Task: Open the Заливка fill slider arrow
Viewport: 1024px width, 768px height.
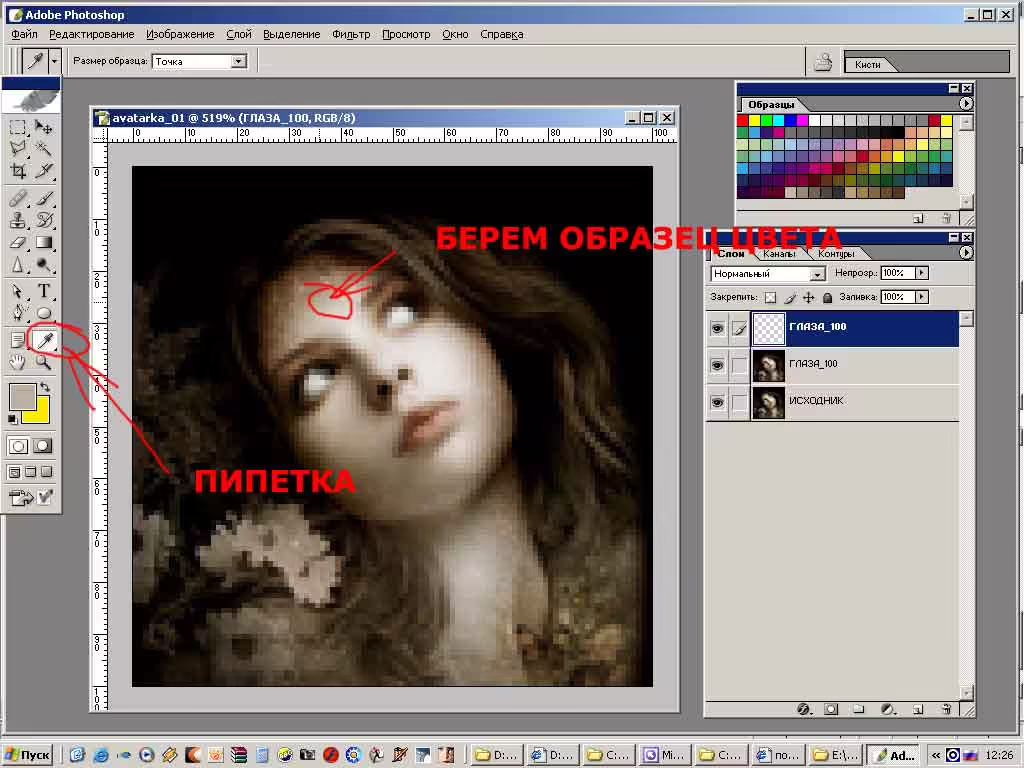Action: pos(921,297)
